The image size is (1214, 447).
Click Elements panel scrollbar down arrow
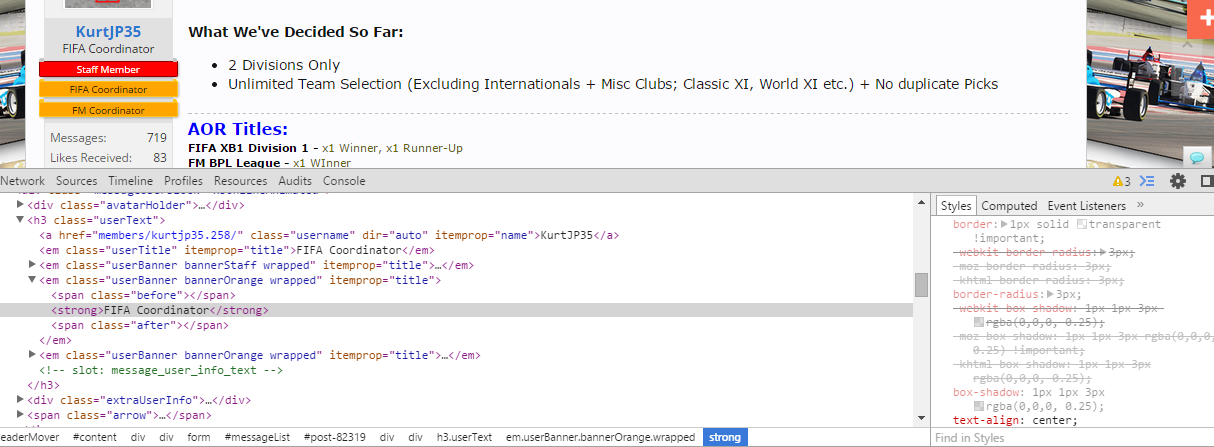pos(921,421)
